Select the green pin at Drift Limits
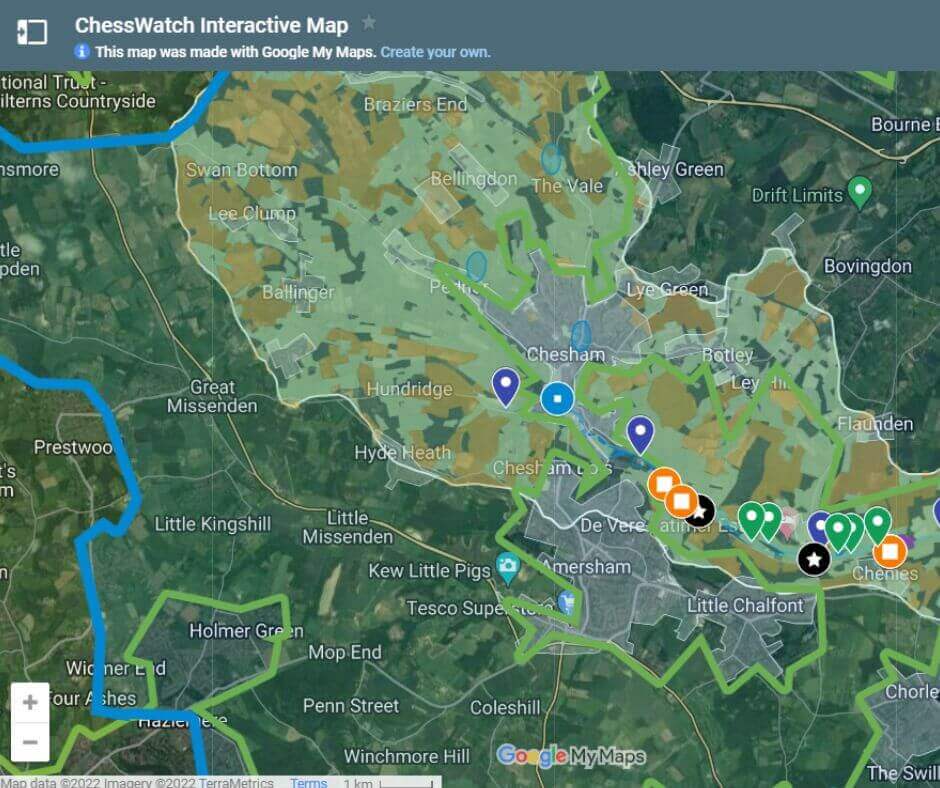This screenshot has width=940, height=788. (859, 189)
